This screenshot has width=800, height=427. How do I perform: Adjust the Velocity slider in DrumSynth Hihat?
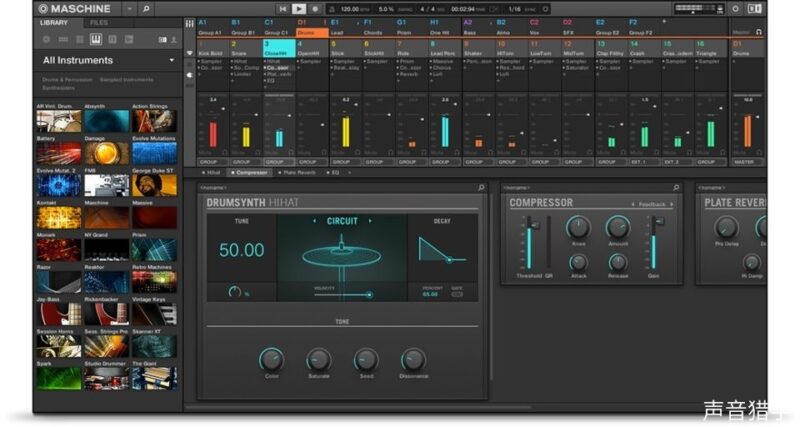[343, 295]
